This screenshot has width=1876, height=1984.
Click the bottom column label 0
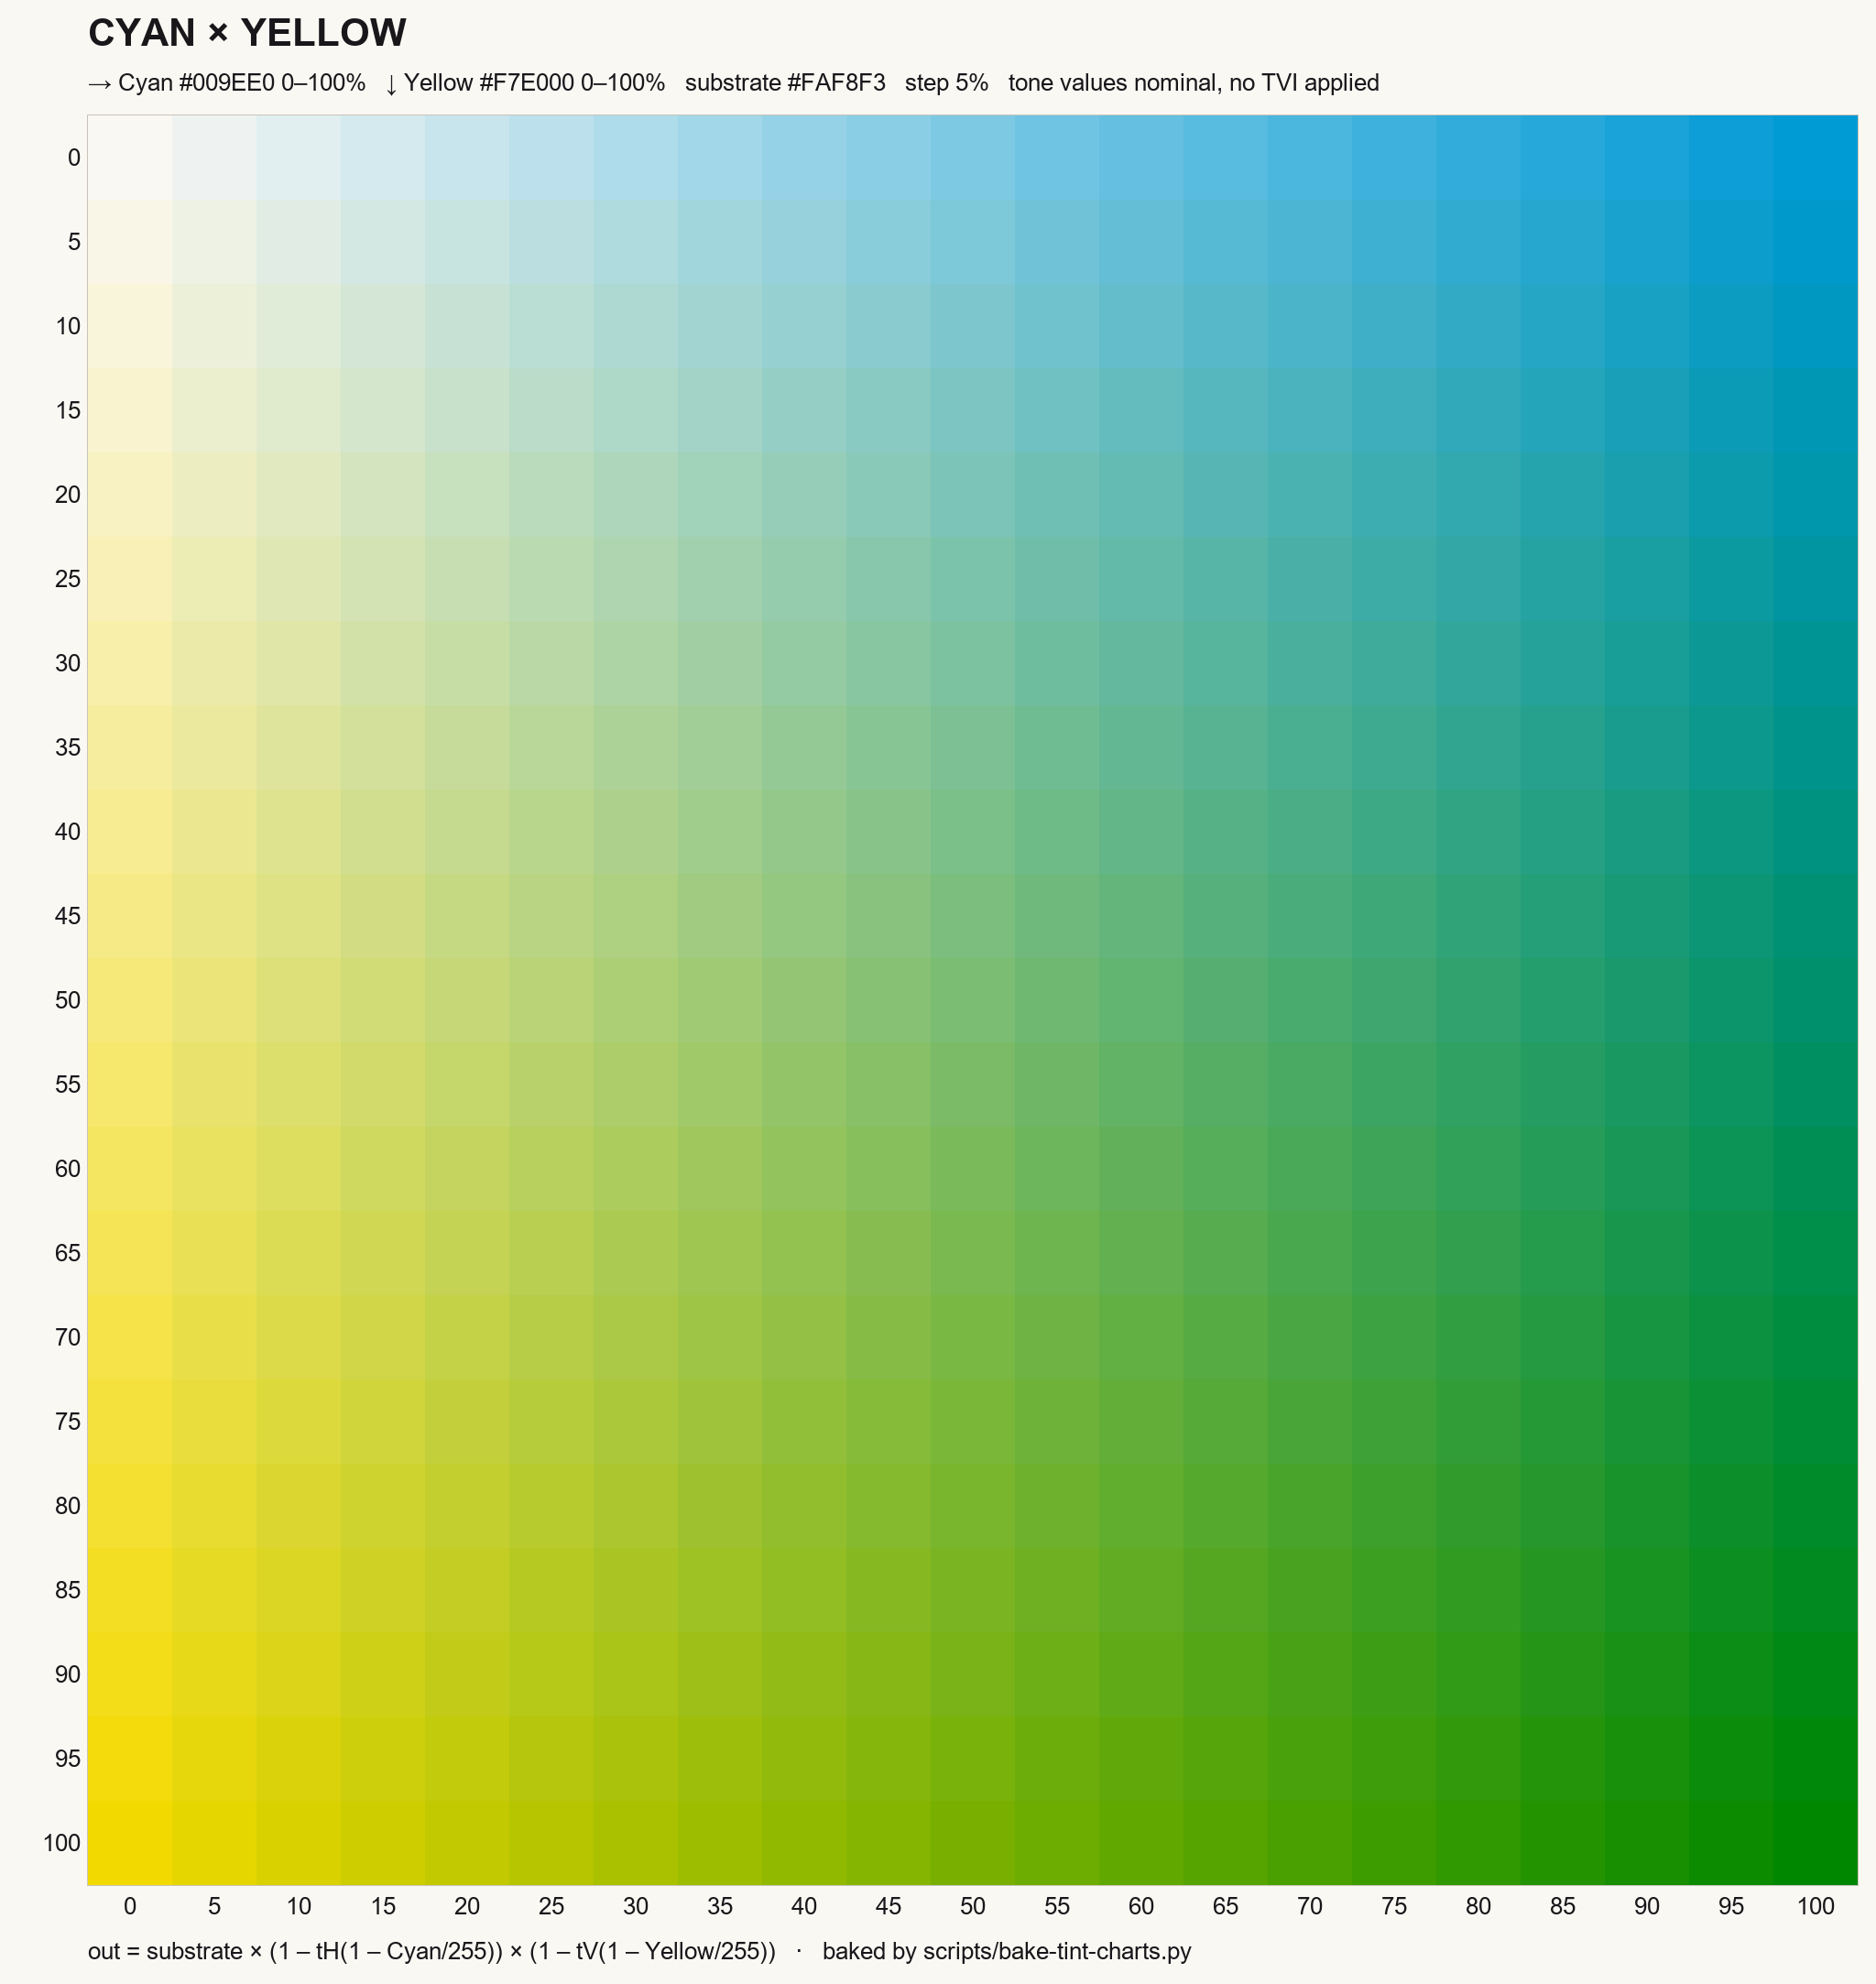[130, 1906]
